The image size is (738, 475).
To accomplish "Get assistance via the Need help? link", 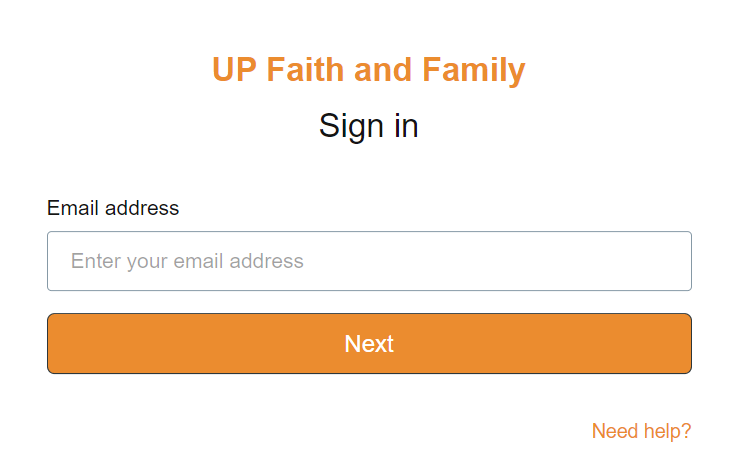I will 641,431.
